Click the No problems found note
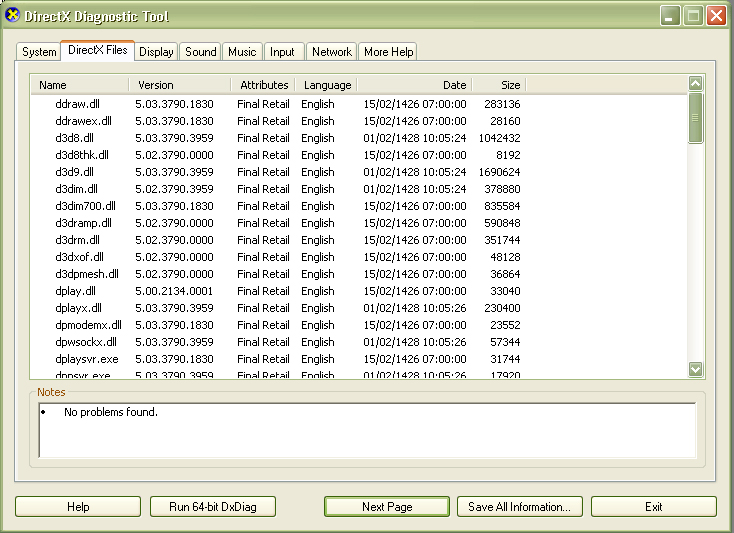The width and height of the screenshot is (734, 533). pyautogui.click(x=111, y=412)
